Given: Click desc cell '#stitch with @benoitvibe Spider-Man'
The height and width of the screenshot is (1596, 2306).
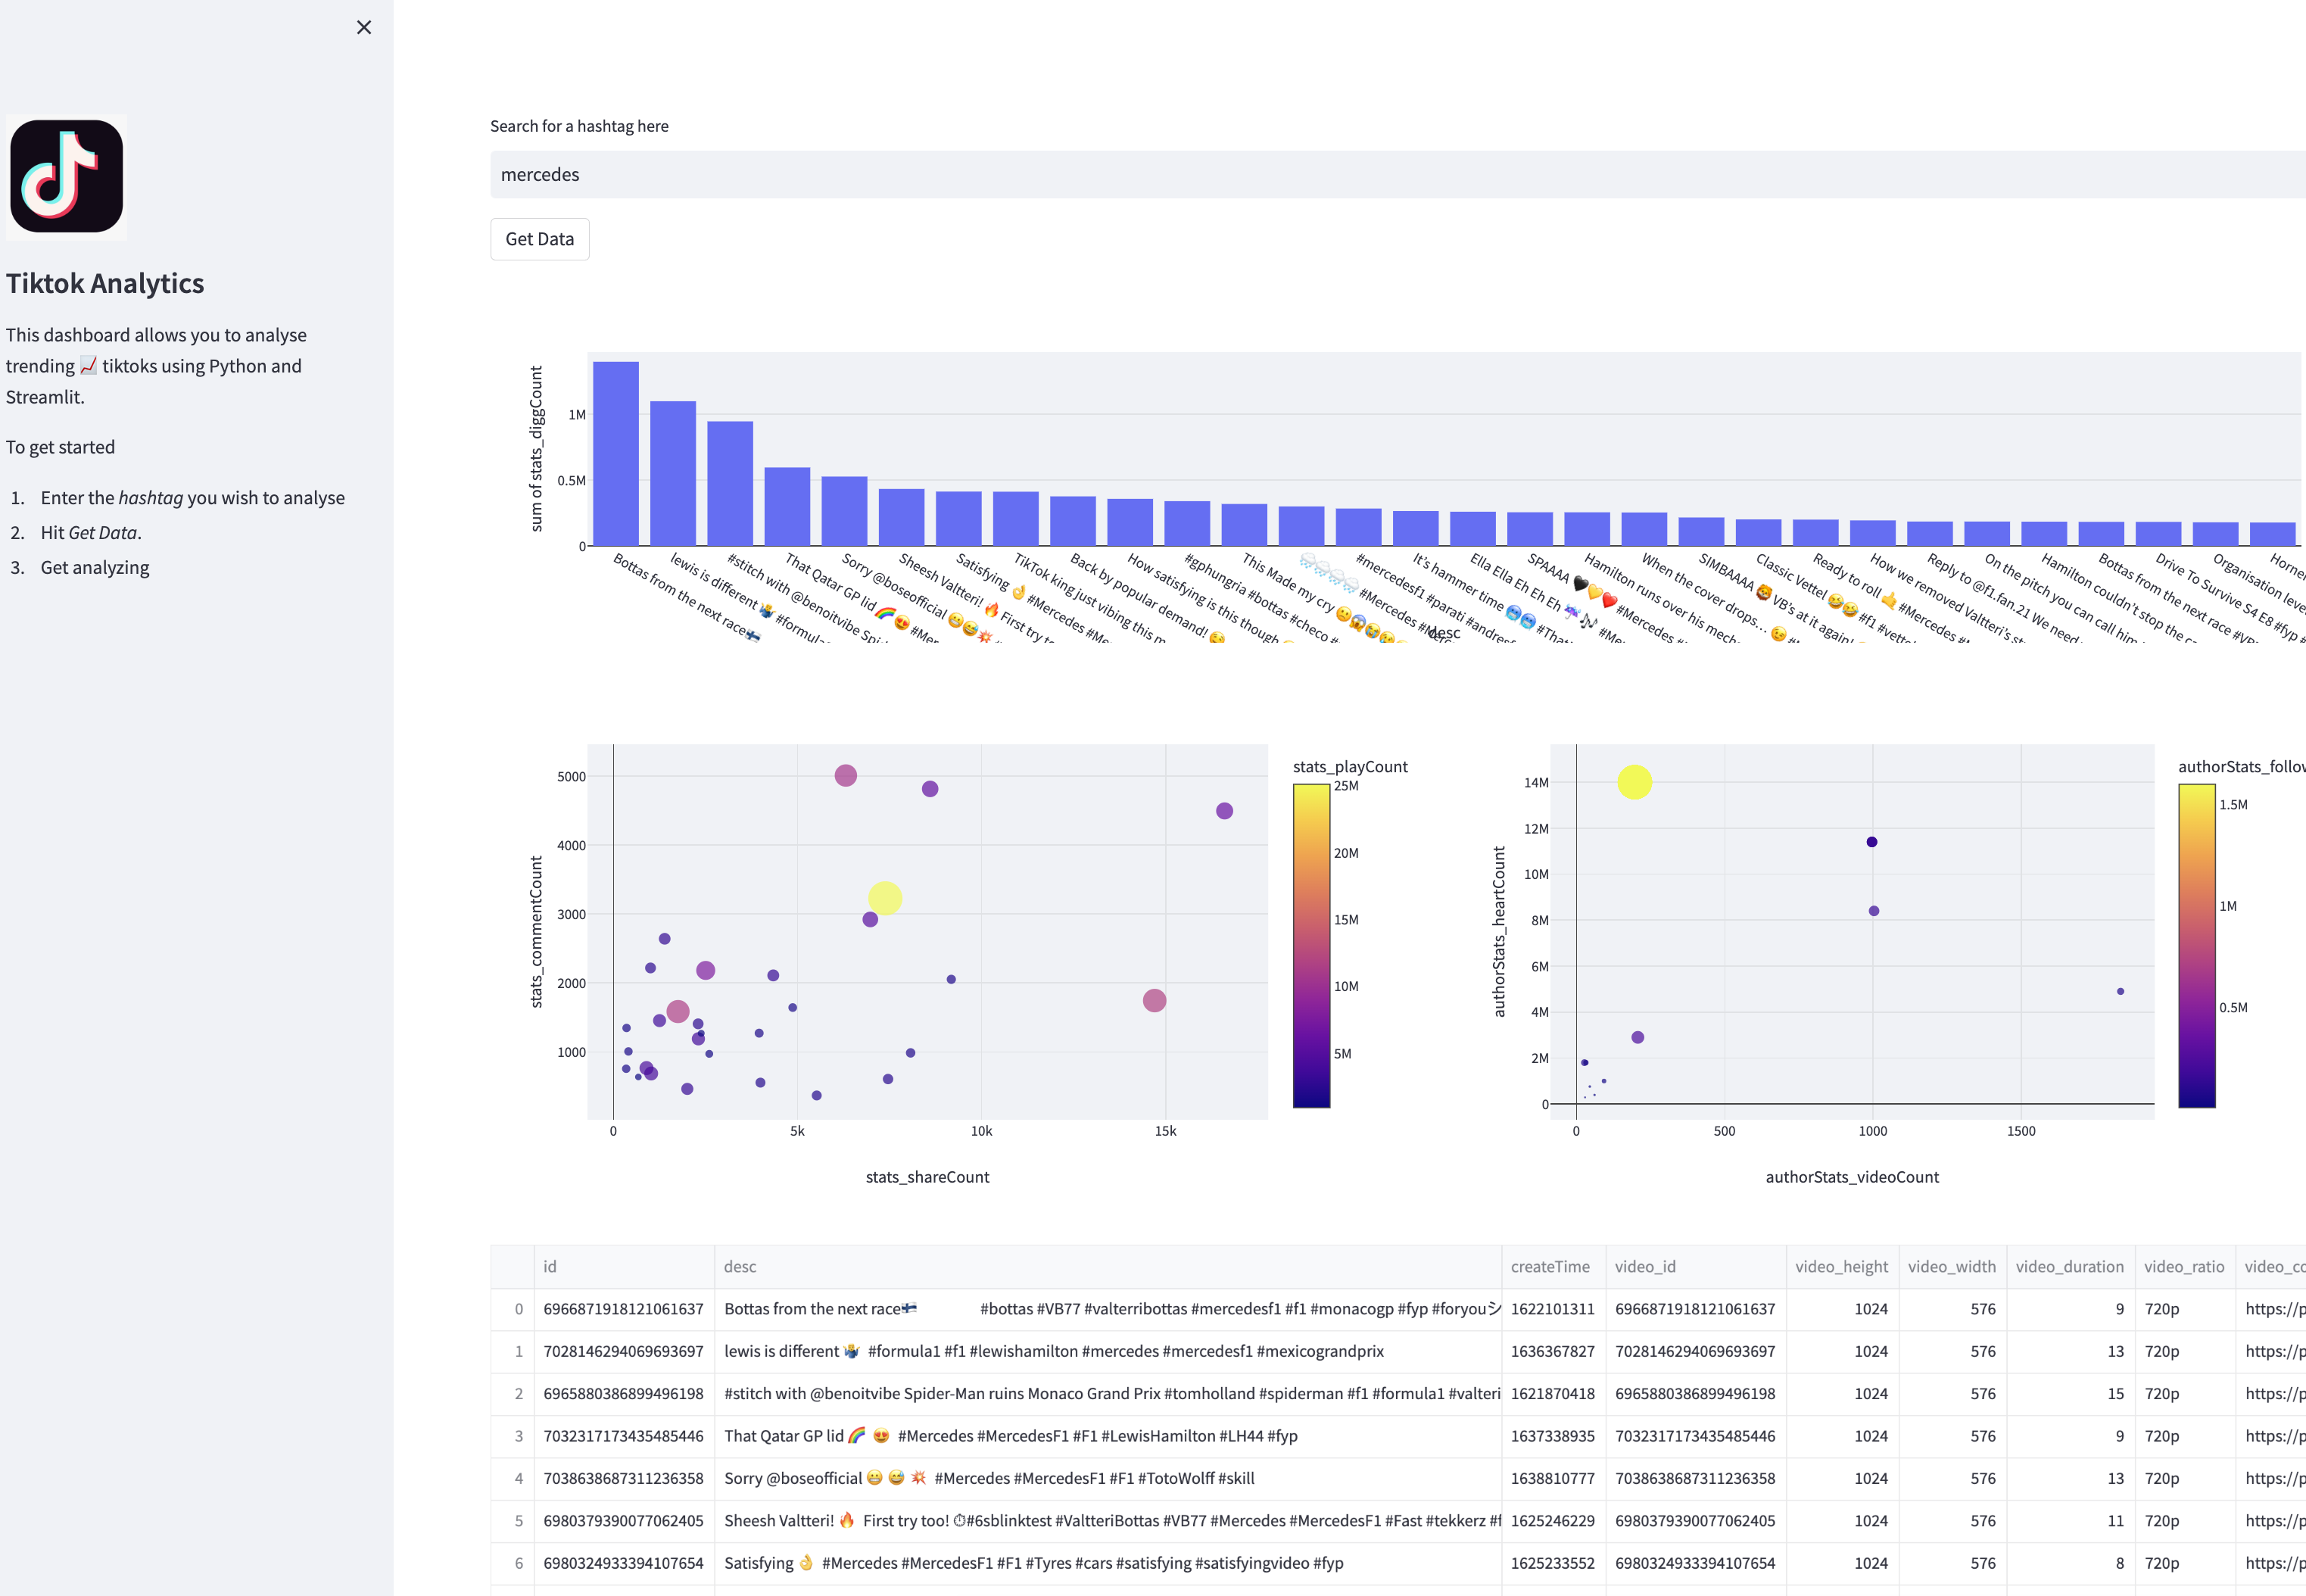Looking at the screenshot, I should (x=1108, y=1393).
